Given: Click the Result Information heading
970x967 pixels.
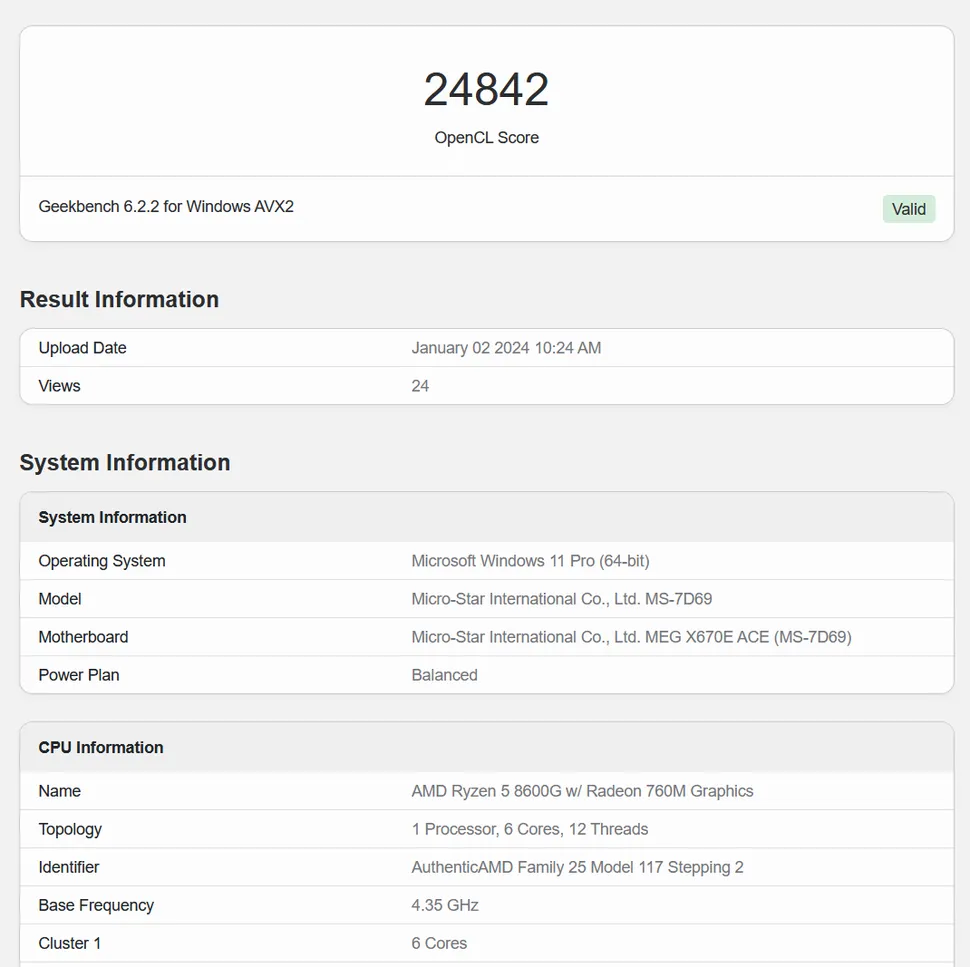Looking at the screenshot, I should click(x=119, y=299).
